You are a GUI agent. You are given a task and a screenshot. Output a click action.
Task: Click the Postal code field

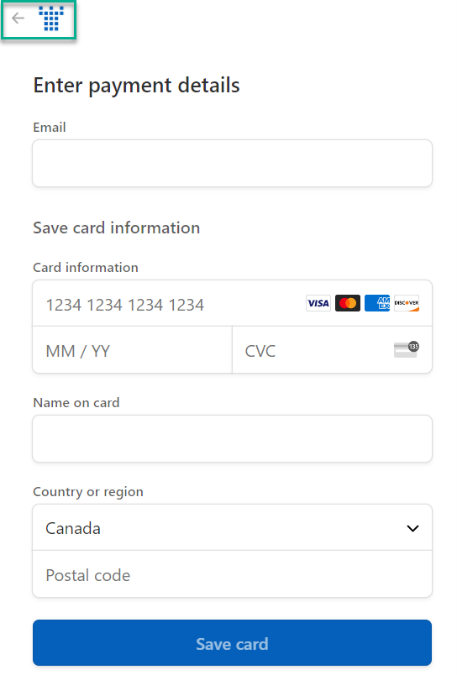click(x=232, y=574)
